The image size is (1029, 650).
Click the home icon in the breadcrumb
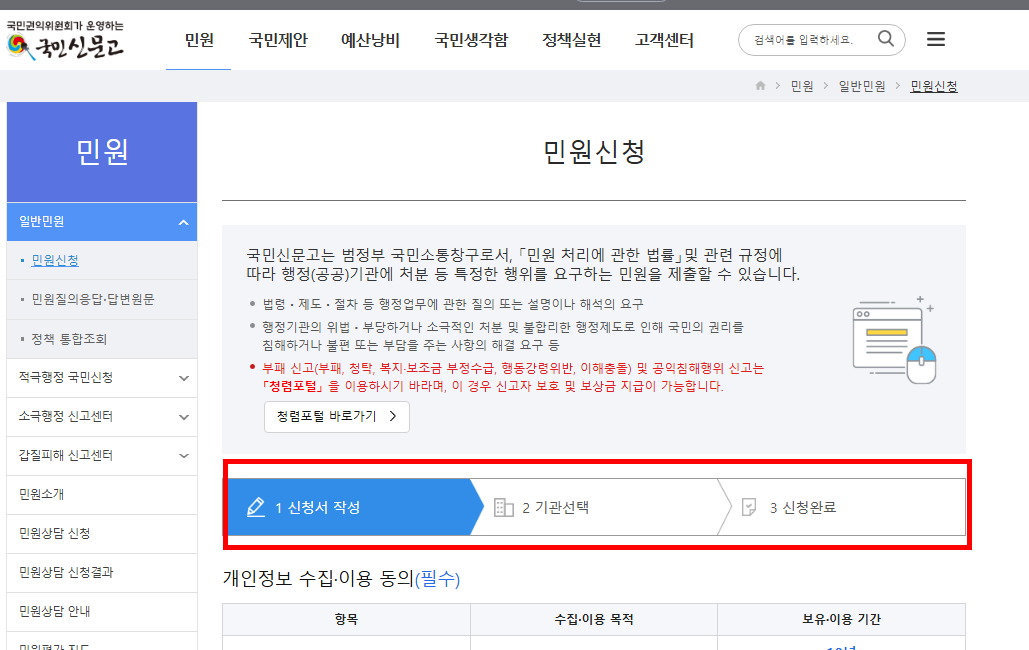coord(759,86)
